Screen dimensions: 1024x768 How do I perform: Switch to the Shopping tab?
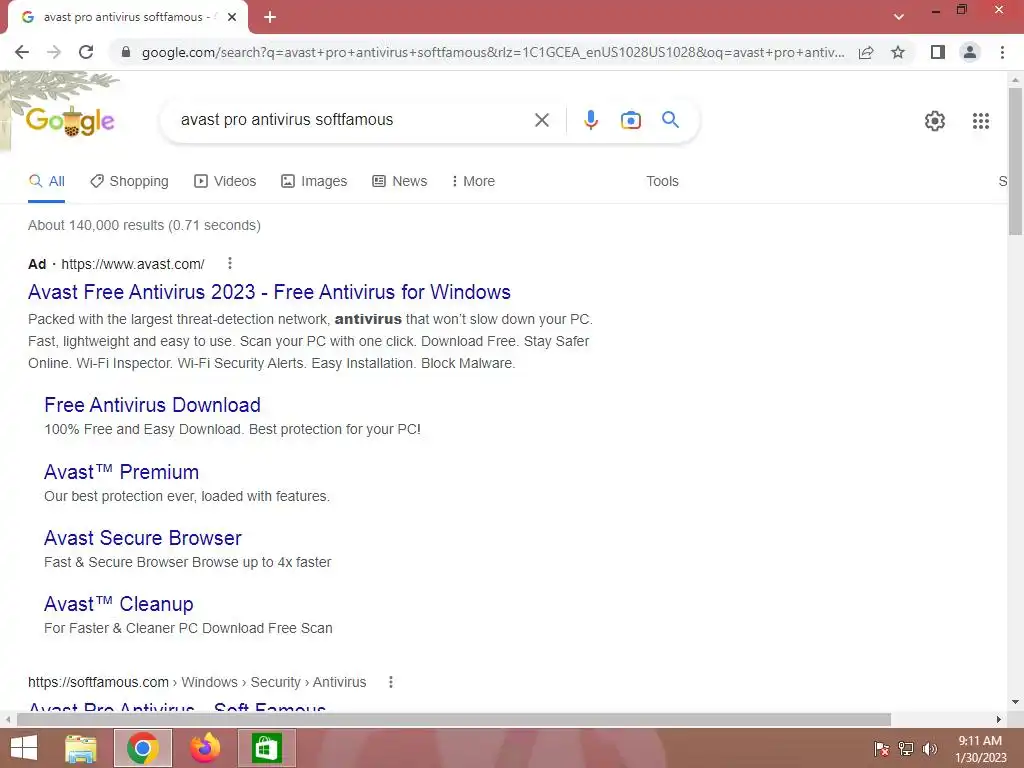(129, 182)
